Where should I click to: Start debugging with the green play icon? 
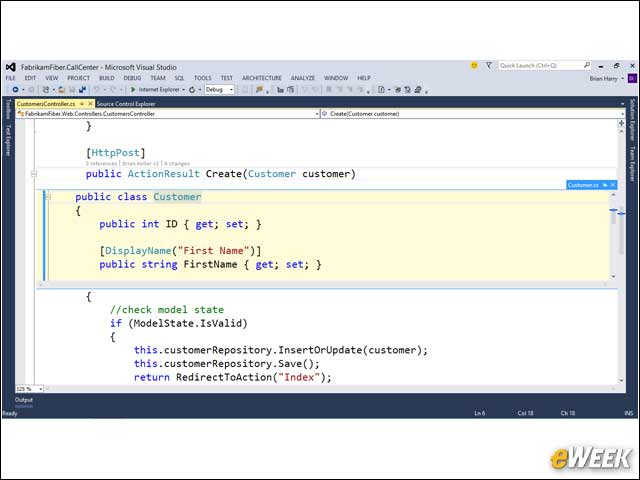click(x=133, y=89)
